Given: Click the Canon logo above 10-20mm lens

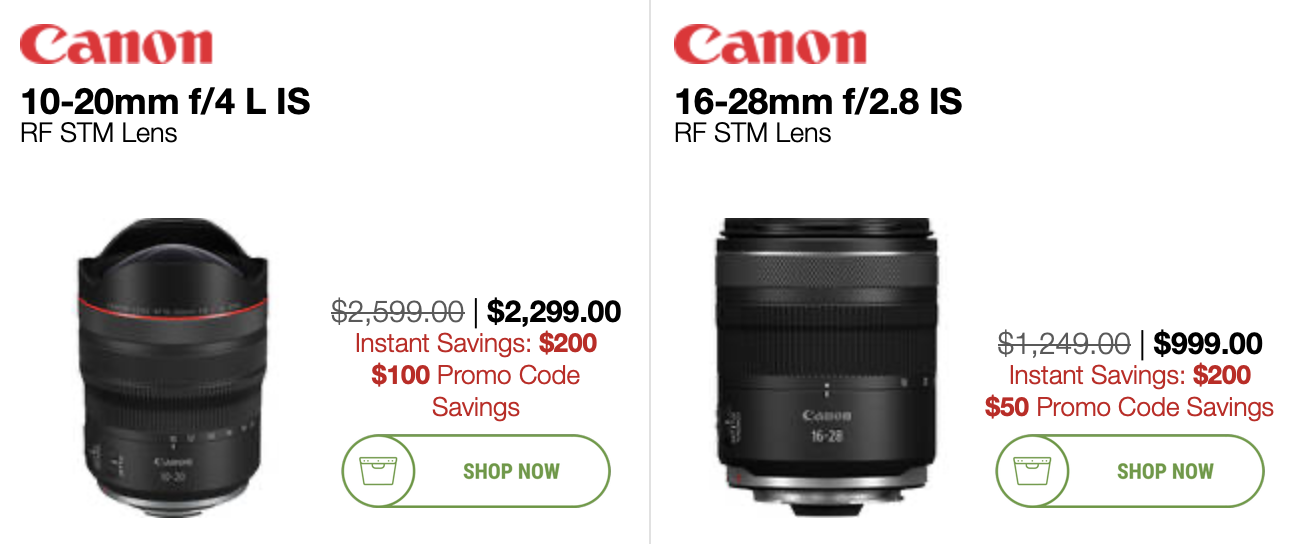Looking at the screenshot, I should click(116, 46).
